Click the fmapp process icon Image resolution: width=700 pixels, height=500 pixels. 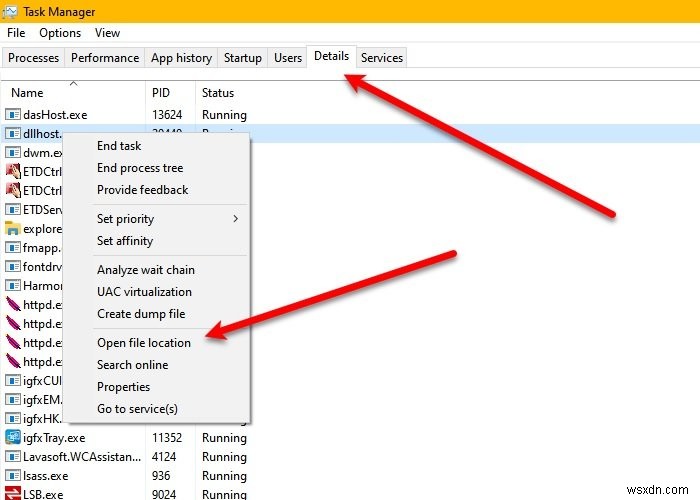click(x=13, y=247)
